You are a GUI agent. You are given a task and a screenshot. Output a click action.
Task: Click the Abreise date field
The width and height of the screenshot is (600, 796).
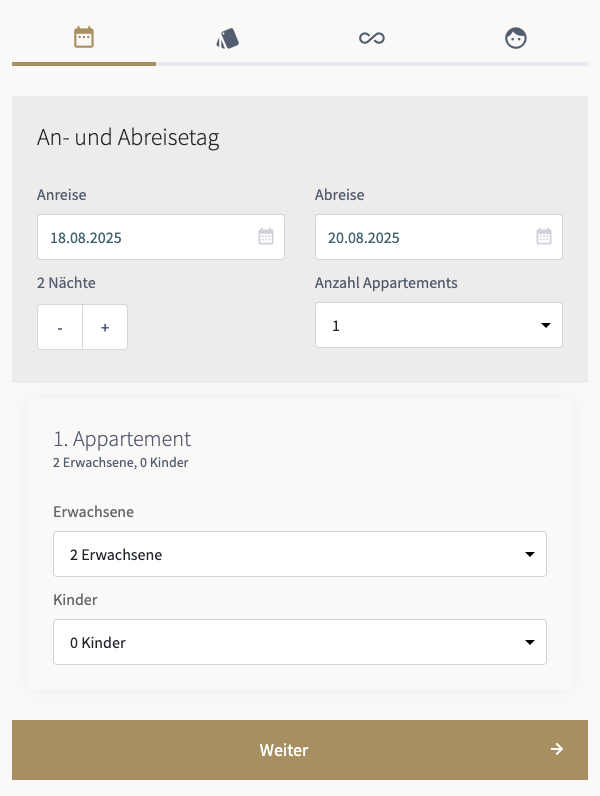click(x=428, y=237)
